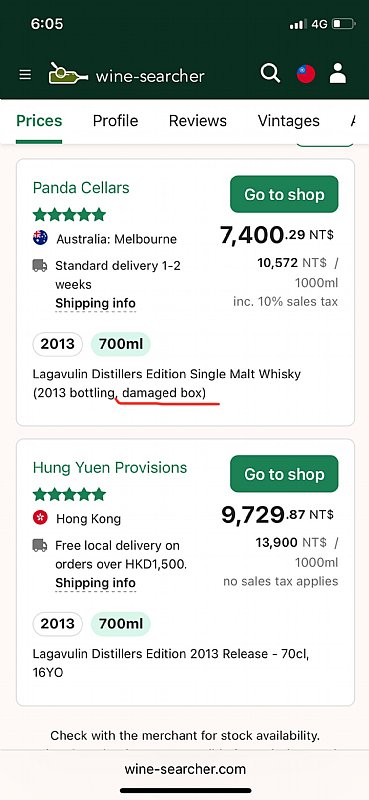The width and height of the screenshot is (369, 800).
Task: Switch to the Reviews tab
Action: (198, 121)
